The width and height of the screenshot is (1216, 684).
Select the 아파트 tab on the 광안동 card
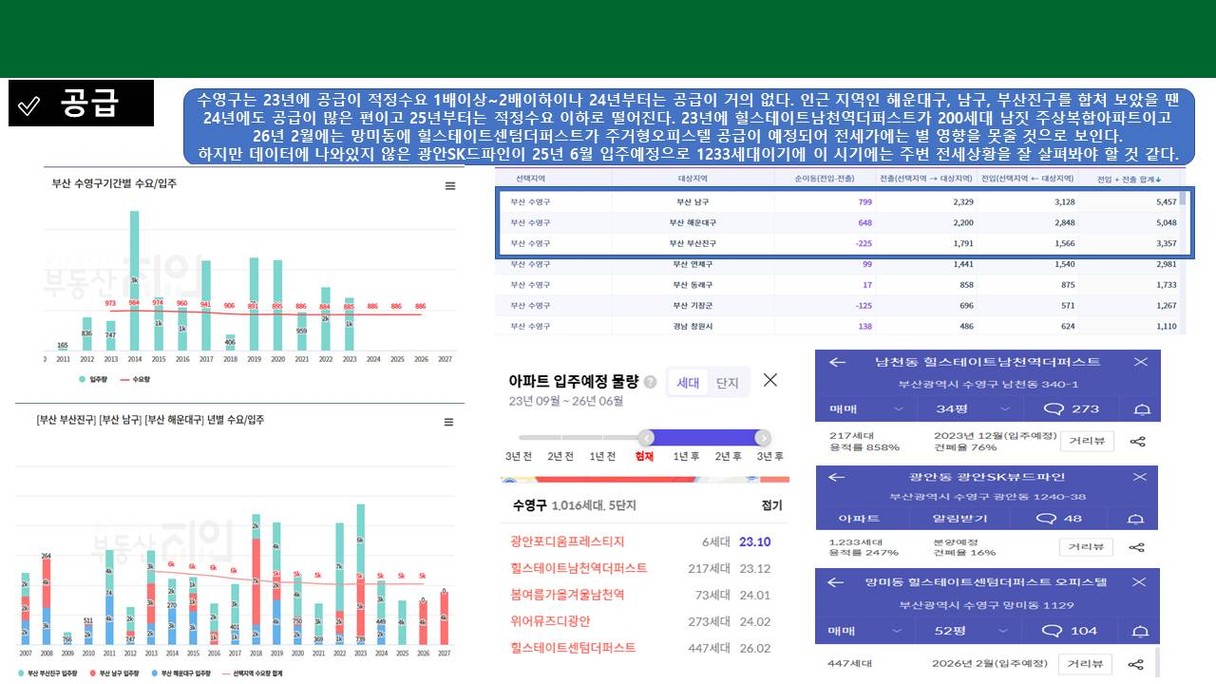(860, 519)
